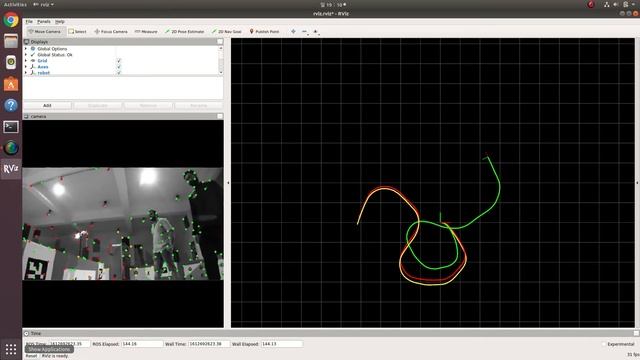Toggle the Grid display checkbox
The image size is (640, 360).
point(119,61)
